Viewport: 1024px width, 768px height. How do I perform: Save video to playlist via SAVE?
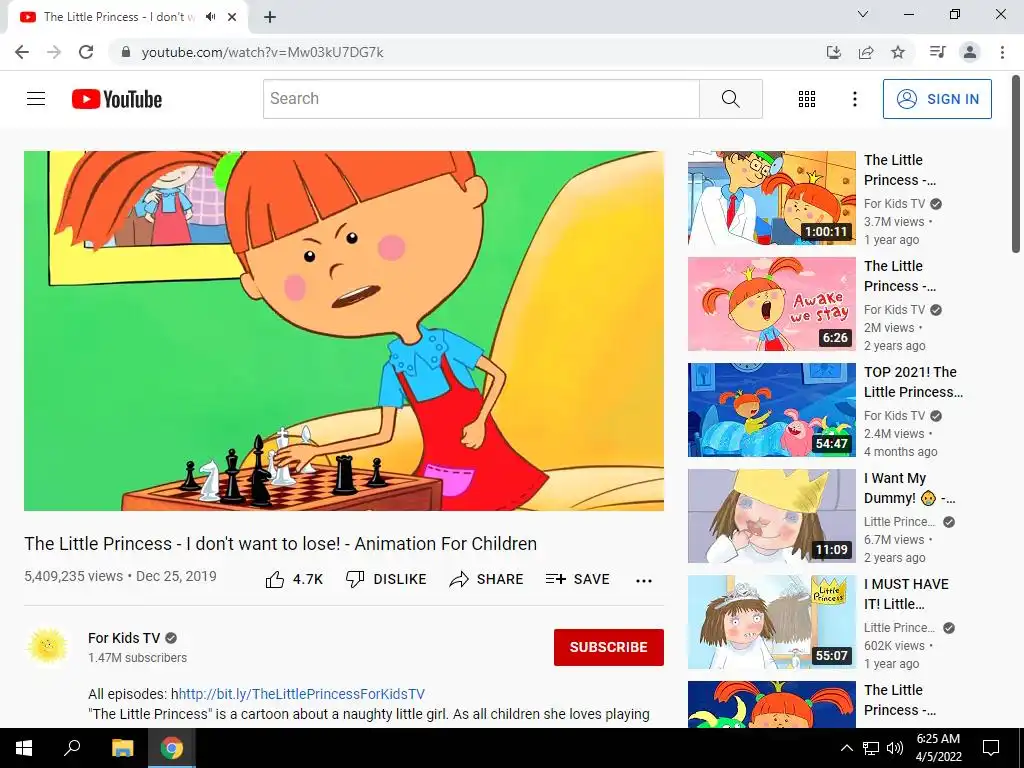point(577,579)
